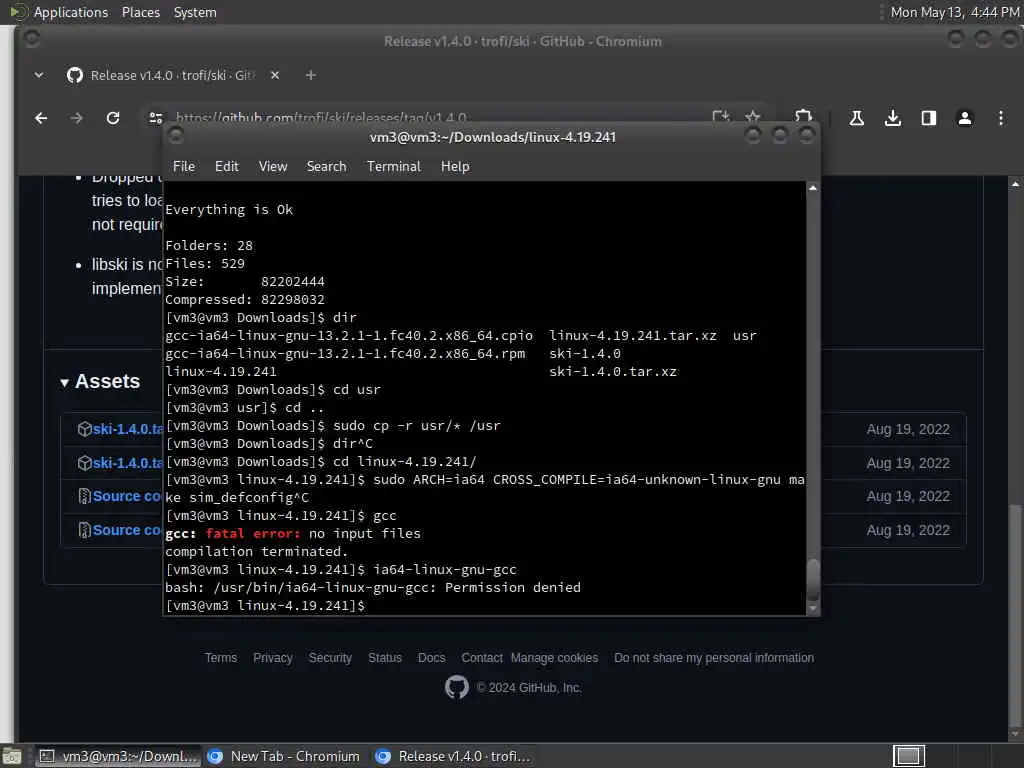Open Chromium three-dot menu
The width and height of the screenshot is (1024, 768).
1000,118
